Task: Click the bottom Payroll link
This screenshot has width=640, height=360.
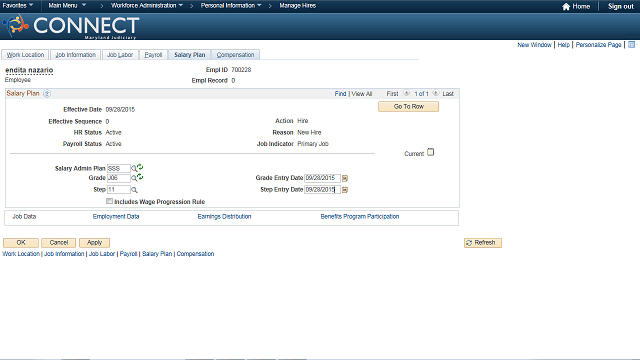Action: (x=128, y=254)
